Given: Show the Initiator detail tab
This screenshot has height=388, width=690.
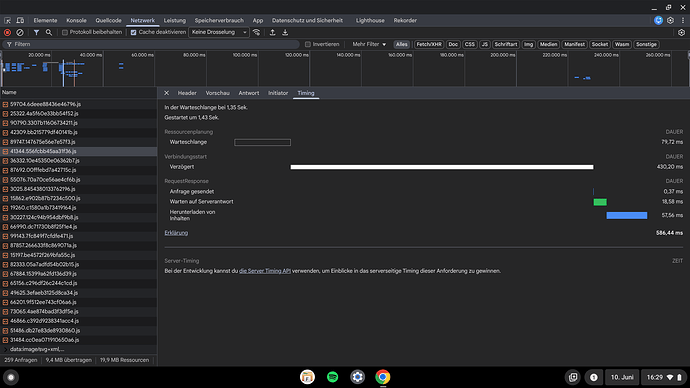Looking at the screenshot, I should click(278, 93).
